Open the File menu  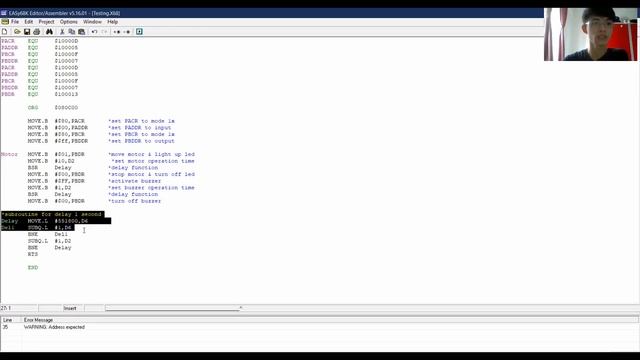point(15,22)
